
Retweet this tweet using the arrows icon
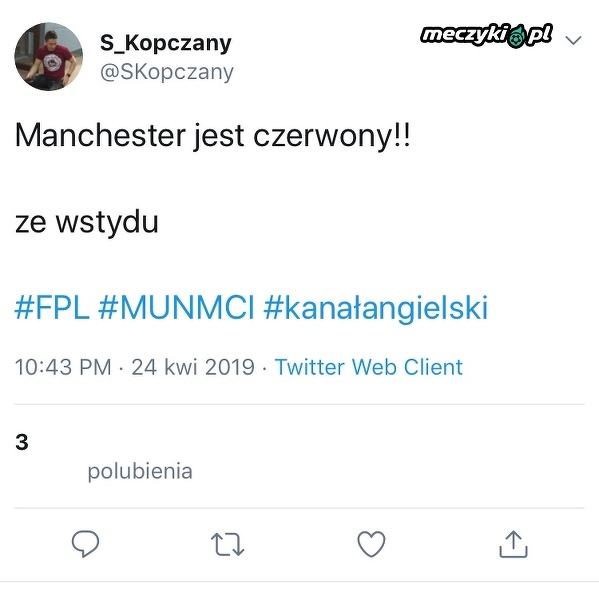coord(227,544)
